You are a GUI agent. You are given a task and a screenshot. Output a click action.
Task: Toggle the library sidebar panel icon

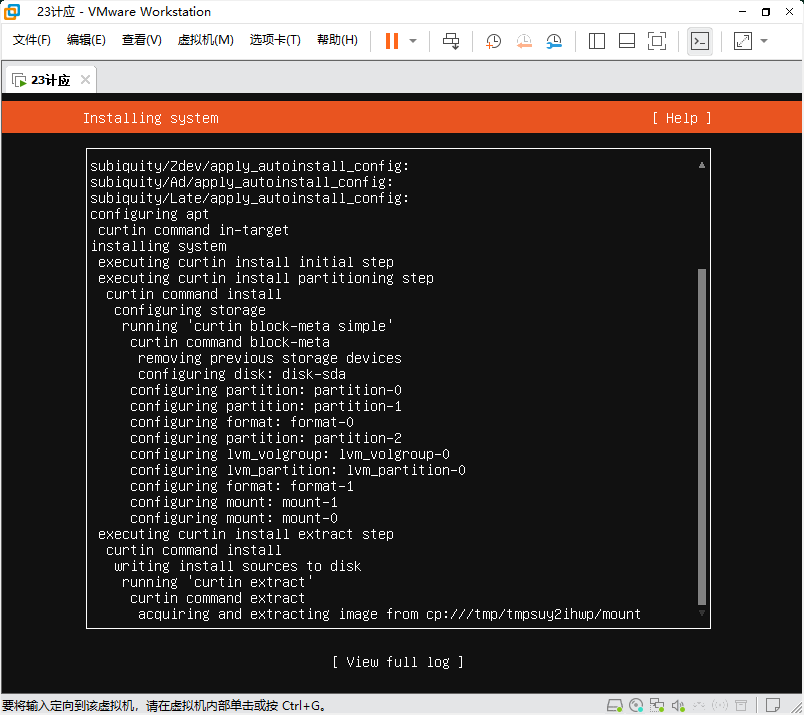(596, 41)
